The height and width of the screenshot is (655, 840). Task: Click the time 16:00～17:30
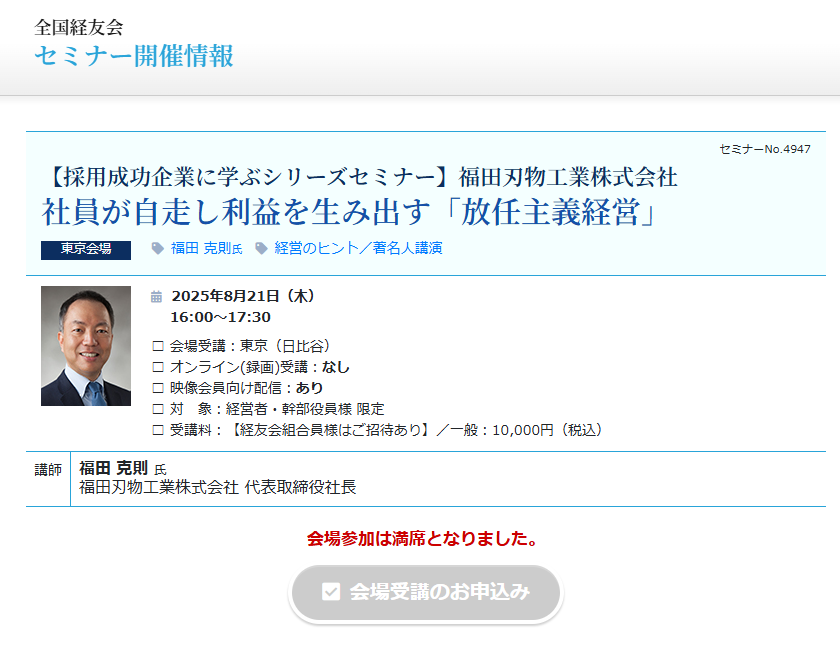221,317
